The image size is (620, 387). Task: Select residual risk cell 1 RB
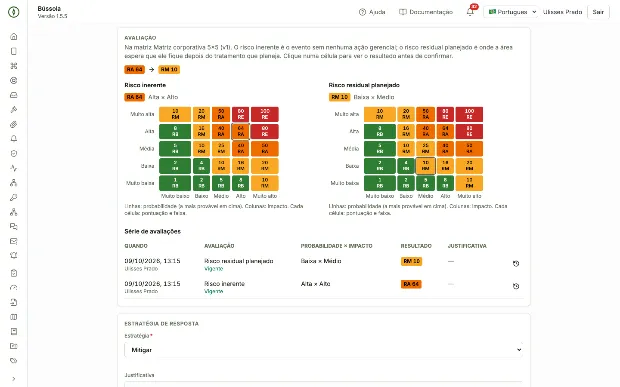point(380,183)
